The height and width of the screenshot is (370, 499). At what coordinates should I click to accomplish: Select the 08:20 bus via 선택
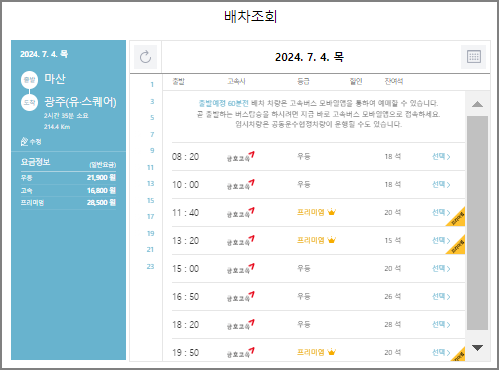441,156
